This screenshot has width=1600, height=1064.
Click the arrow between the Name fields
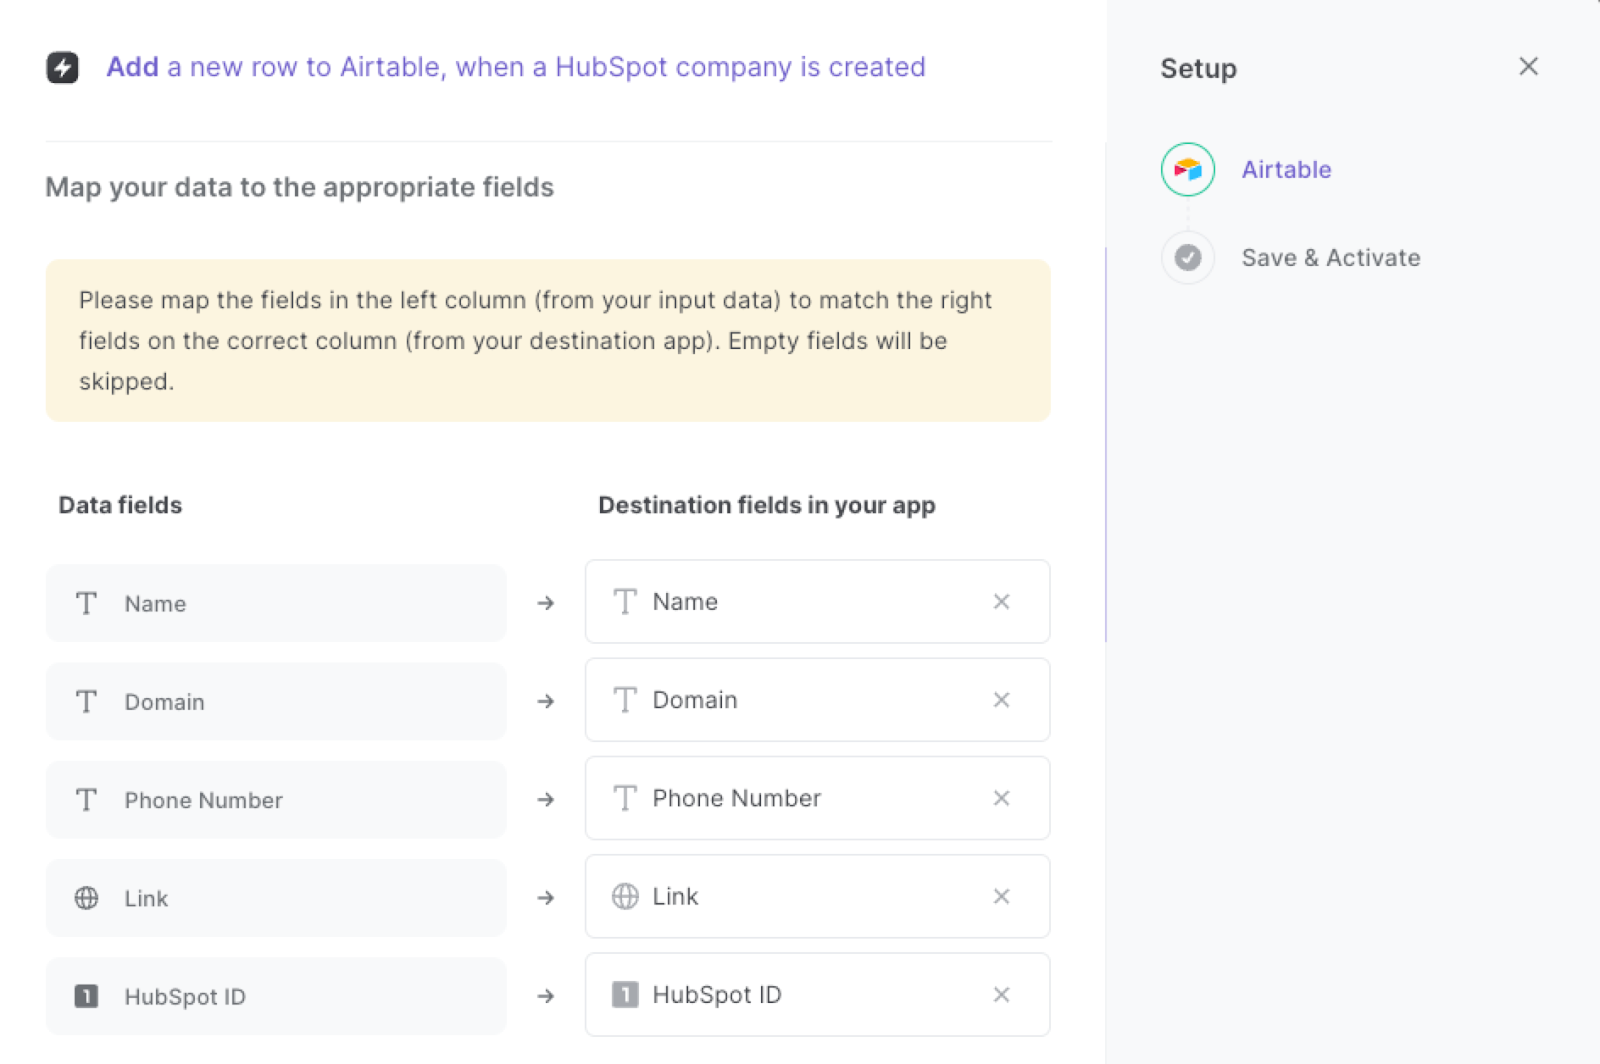pos(546,603)
